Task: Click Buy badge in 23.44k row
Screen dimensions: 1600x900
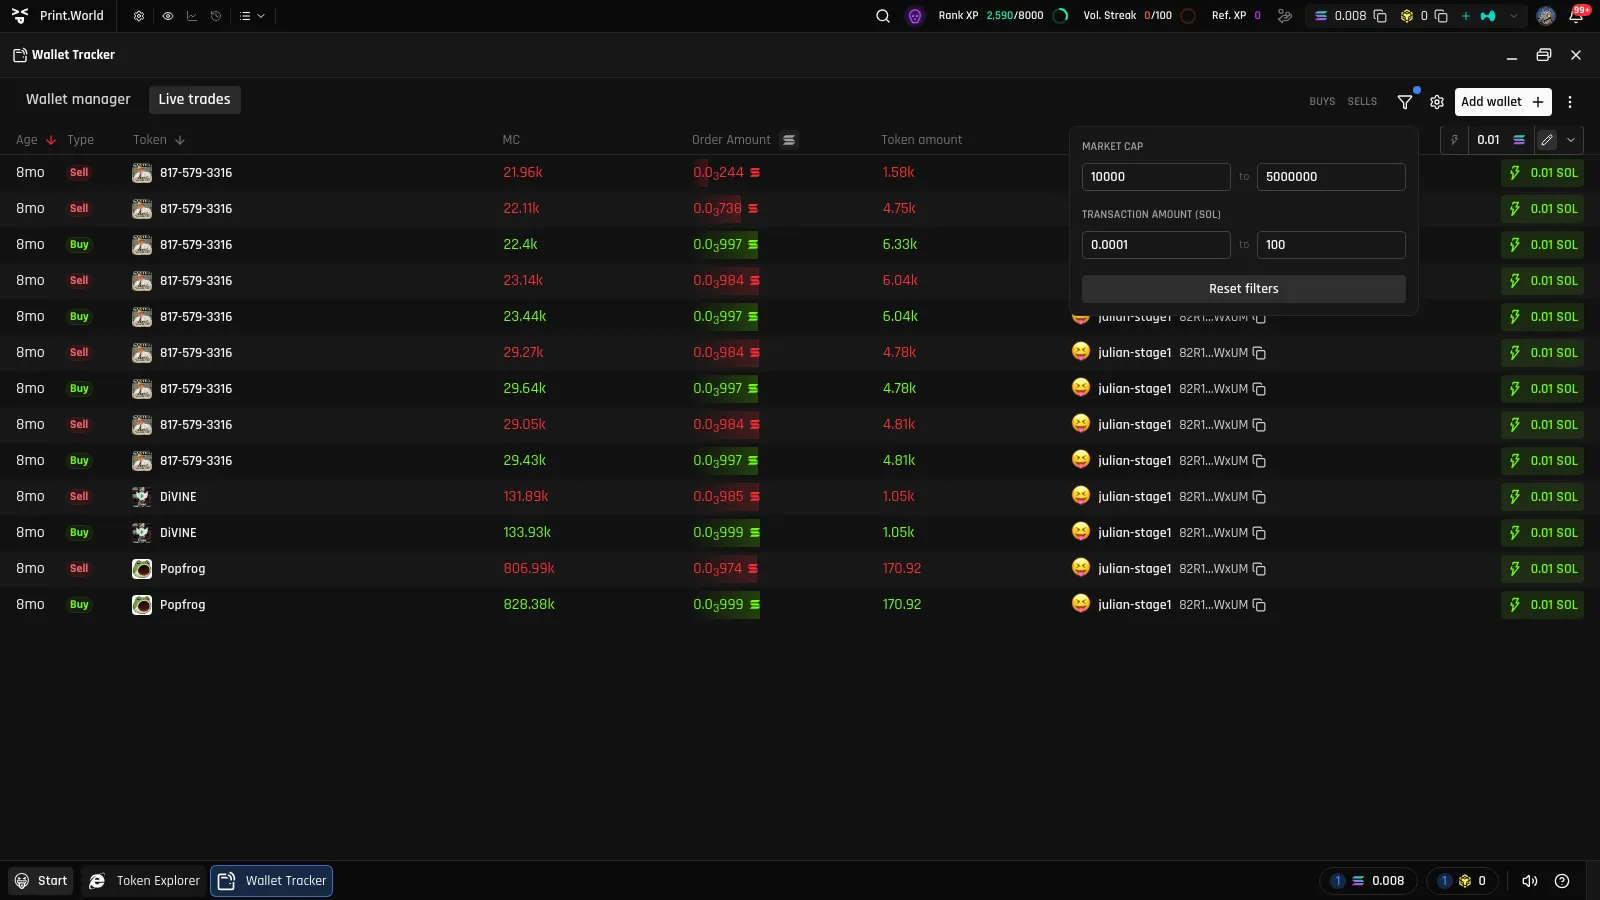Action: [79, 317]
